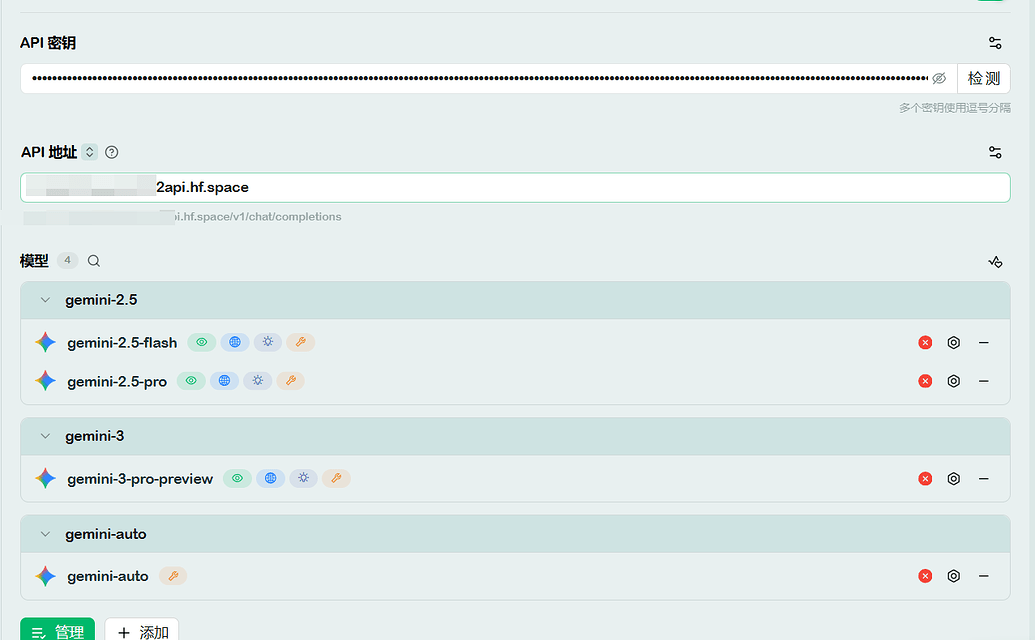Open API address type selector arrows
Image resolution: width=1035 pixels, height=640 pixels.
pos(90,152)
